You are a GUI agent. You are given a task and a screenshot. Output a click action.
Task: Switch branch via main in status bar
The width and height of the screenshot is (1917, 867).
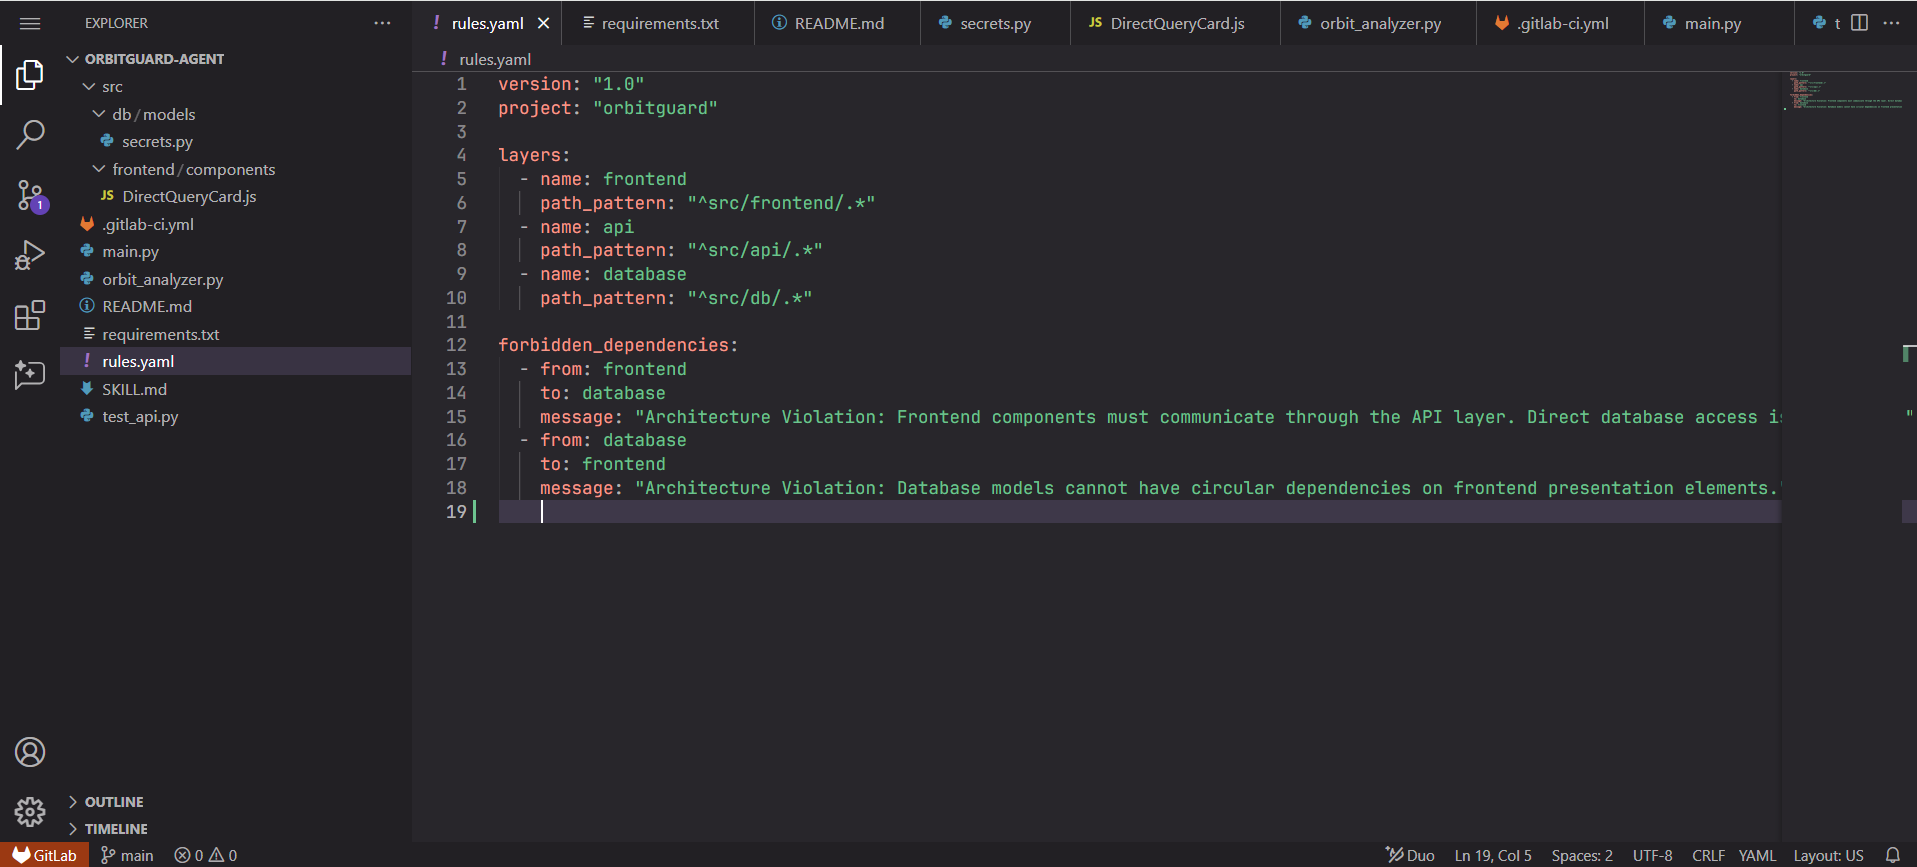[127, 855]
